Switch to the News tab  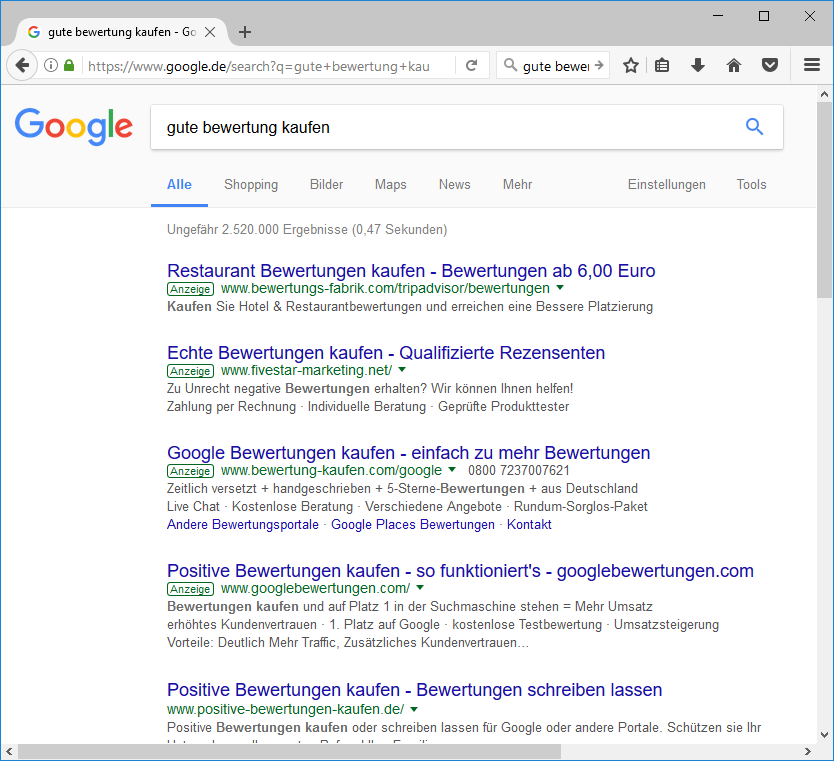pyautogui.click(x=454, y=185)
